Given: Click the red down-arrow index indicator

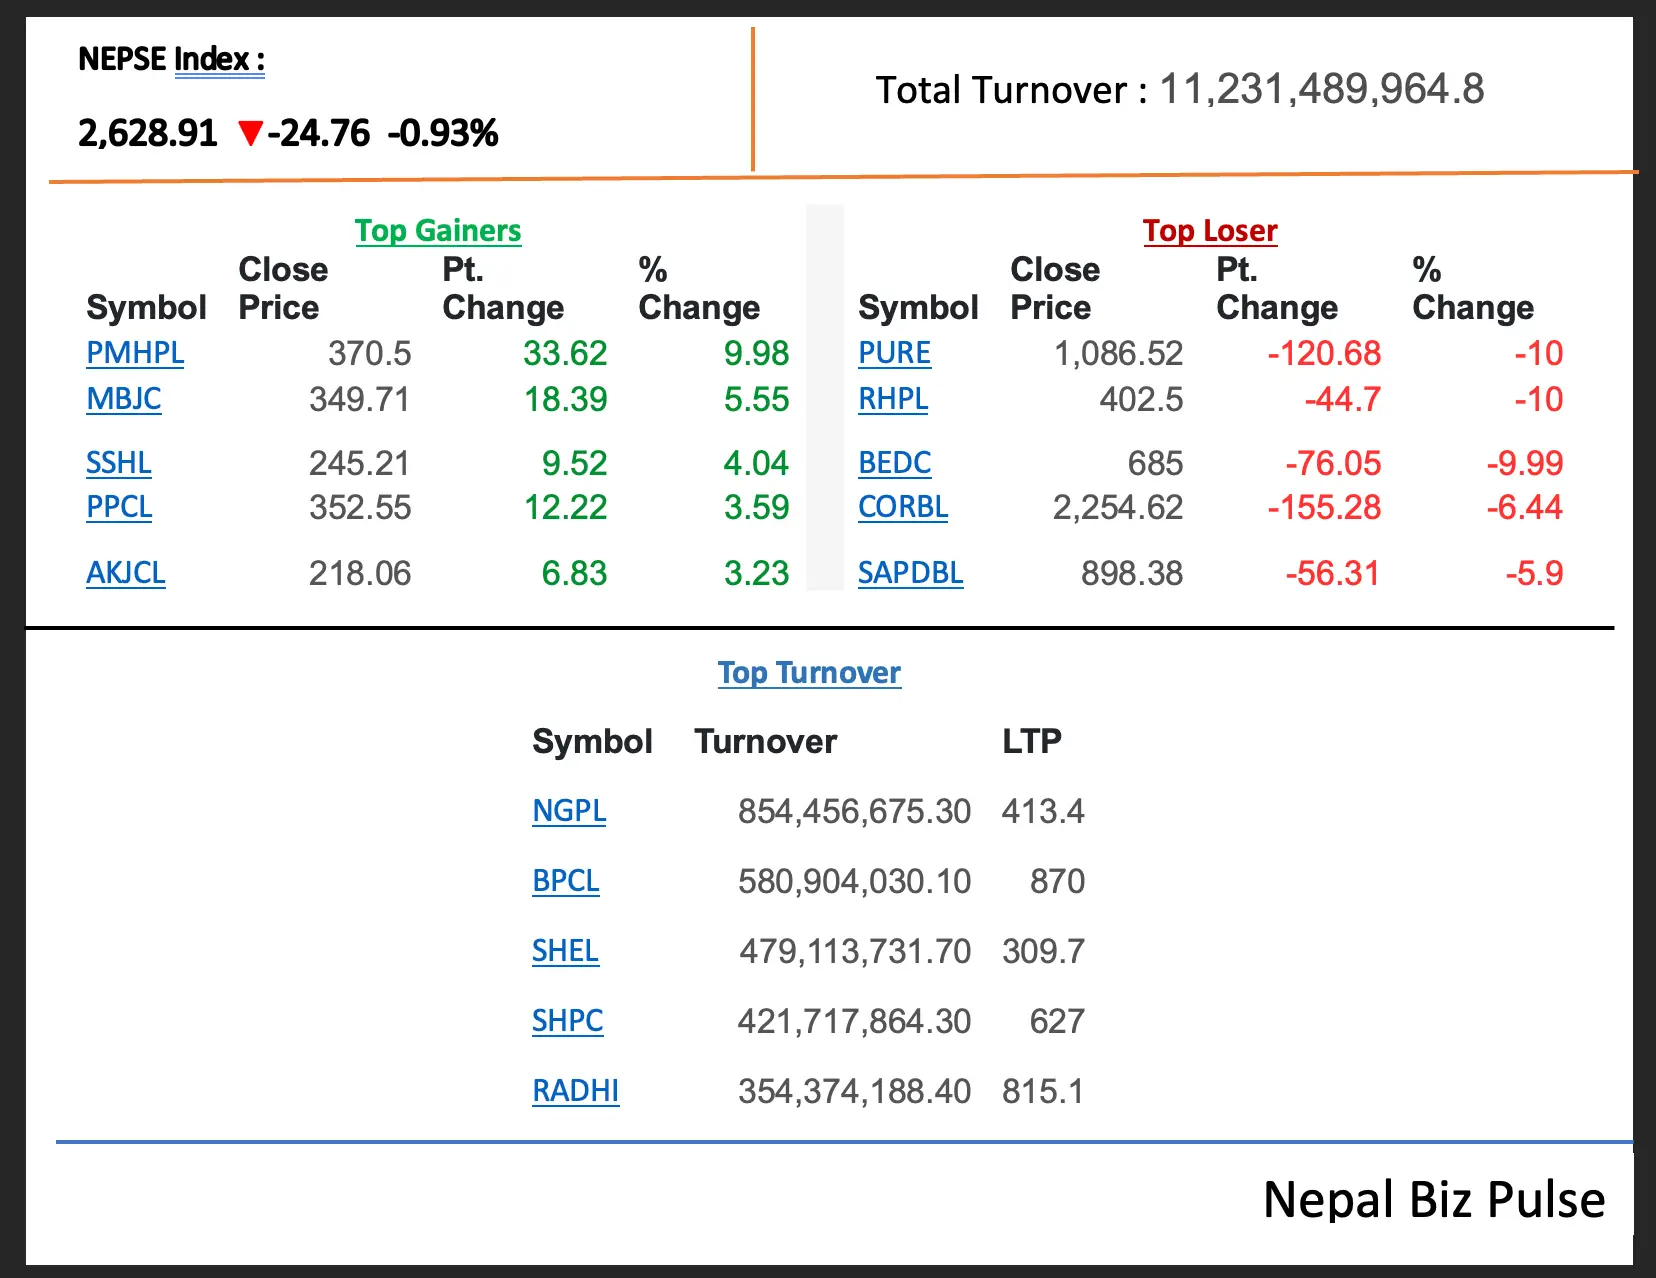Looking at the screenshot, I should pos(250,133).
